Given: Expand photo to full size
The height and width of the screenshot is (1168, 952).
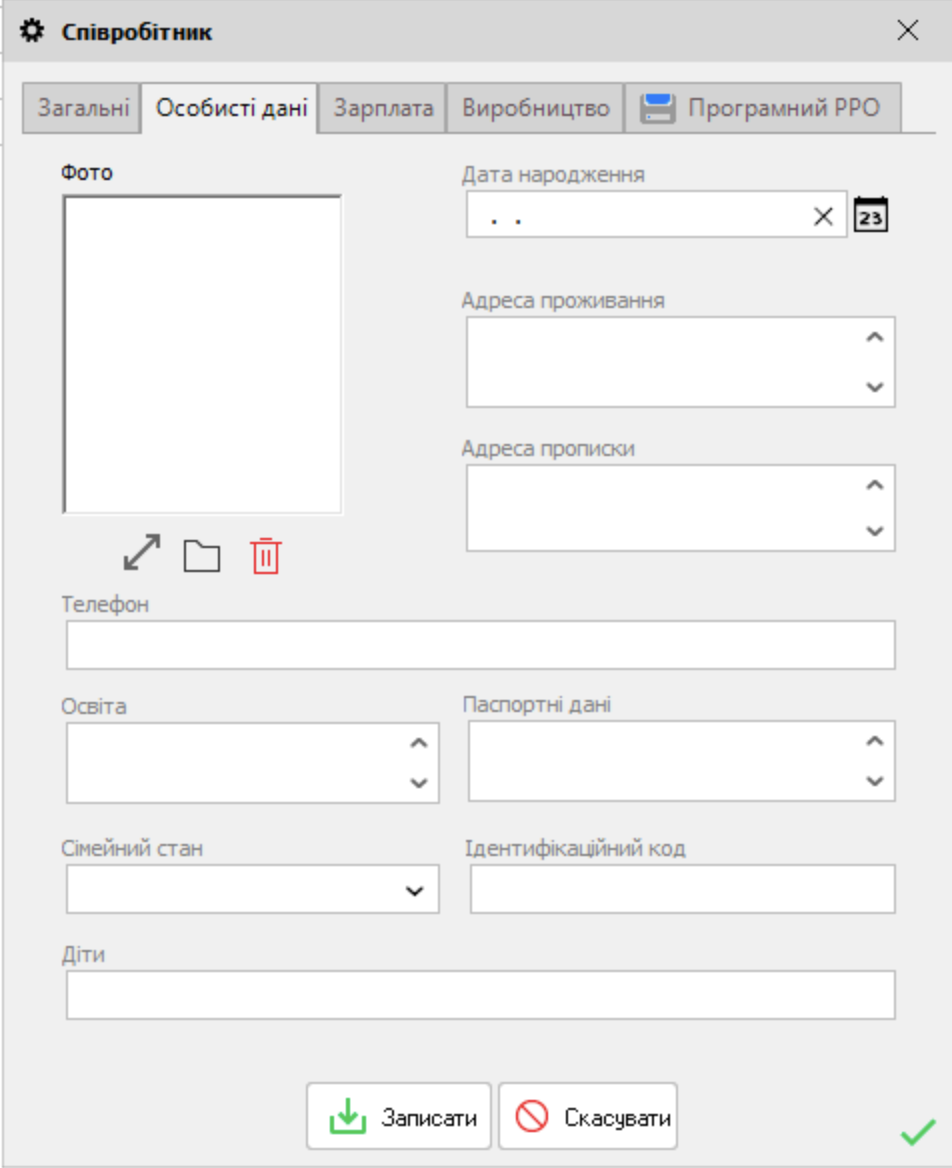Looking at the screenshot, I should [x=142, y=554].
